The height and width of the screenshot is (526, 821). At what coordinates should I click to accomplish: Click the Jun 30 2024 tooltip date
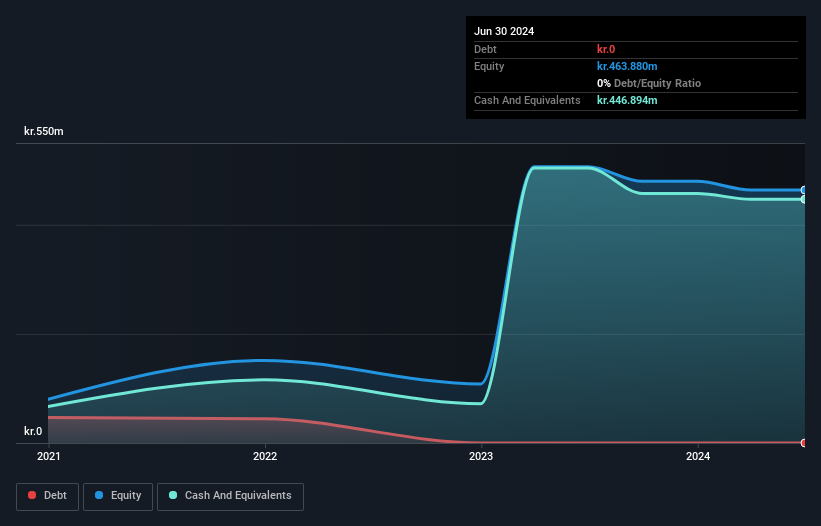(x=504, y=31)
